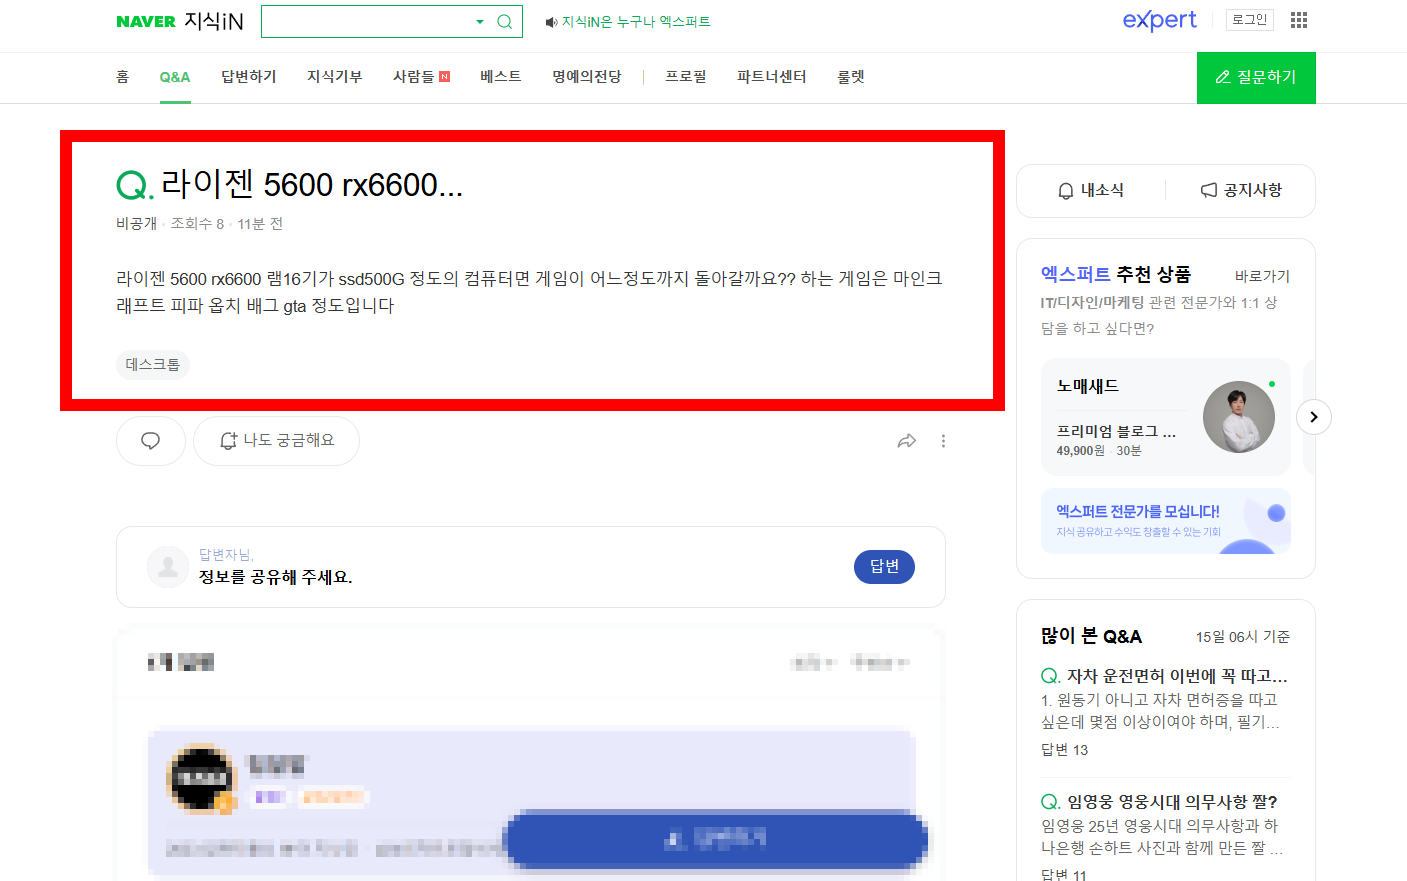Open 공지사항 announcements
Image resolution: width=1407 pixels, height=881 pixels.
point(1241,190)
